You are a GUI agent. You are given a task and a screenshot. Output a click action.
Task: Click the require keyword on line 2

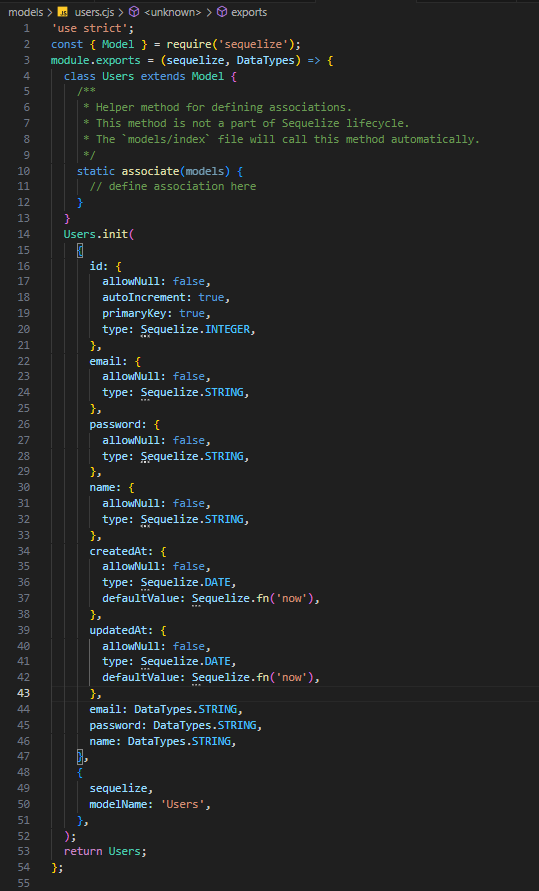coord(189,44)
